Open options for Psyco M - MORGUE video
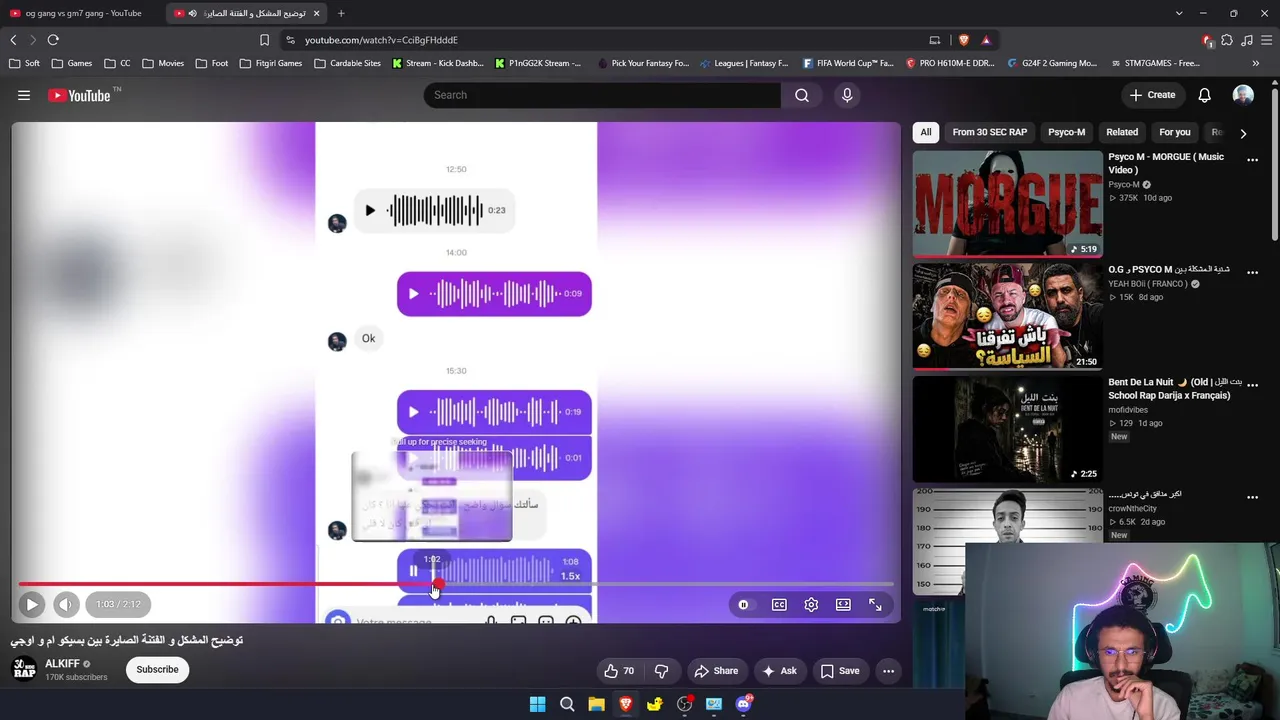Screen dimensions: 1280x720 [1252, 160]
